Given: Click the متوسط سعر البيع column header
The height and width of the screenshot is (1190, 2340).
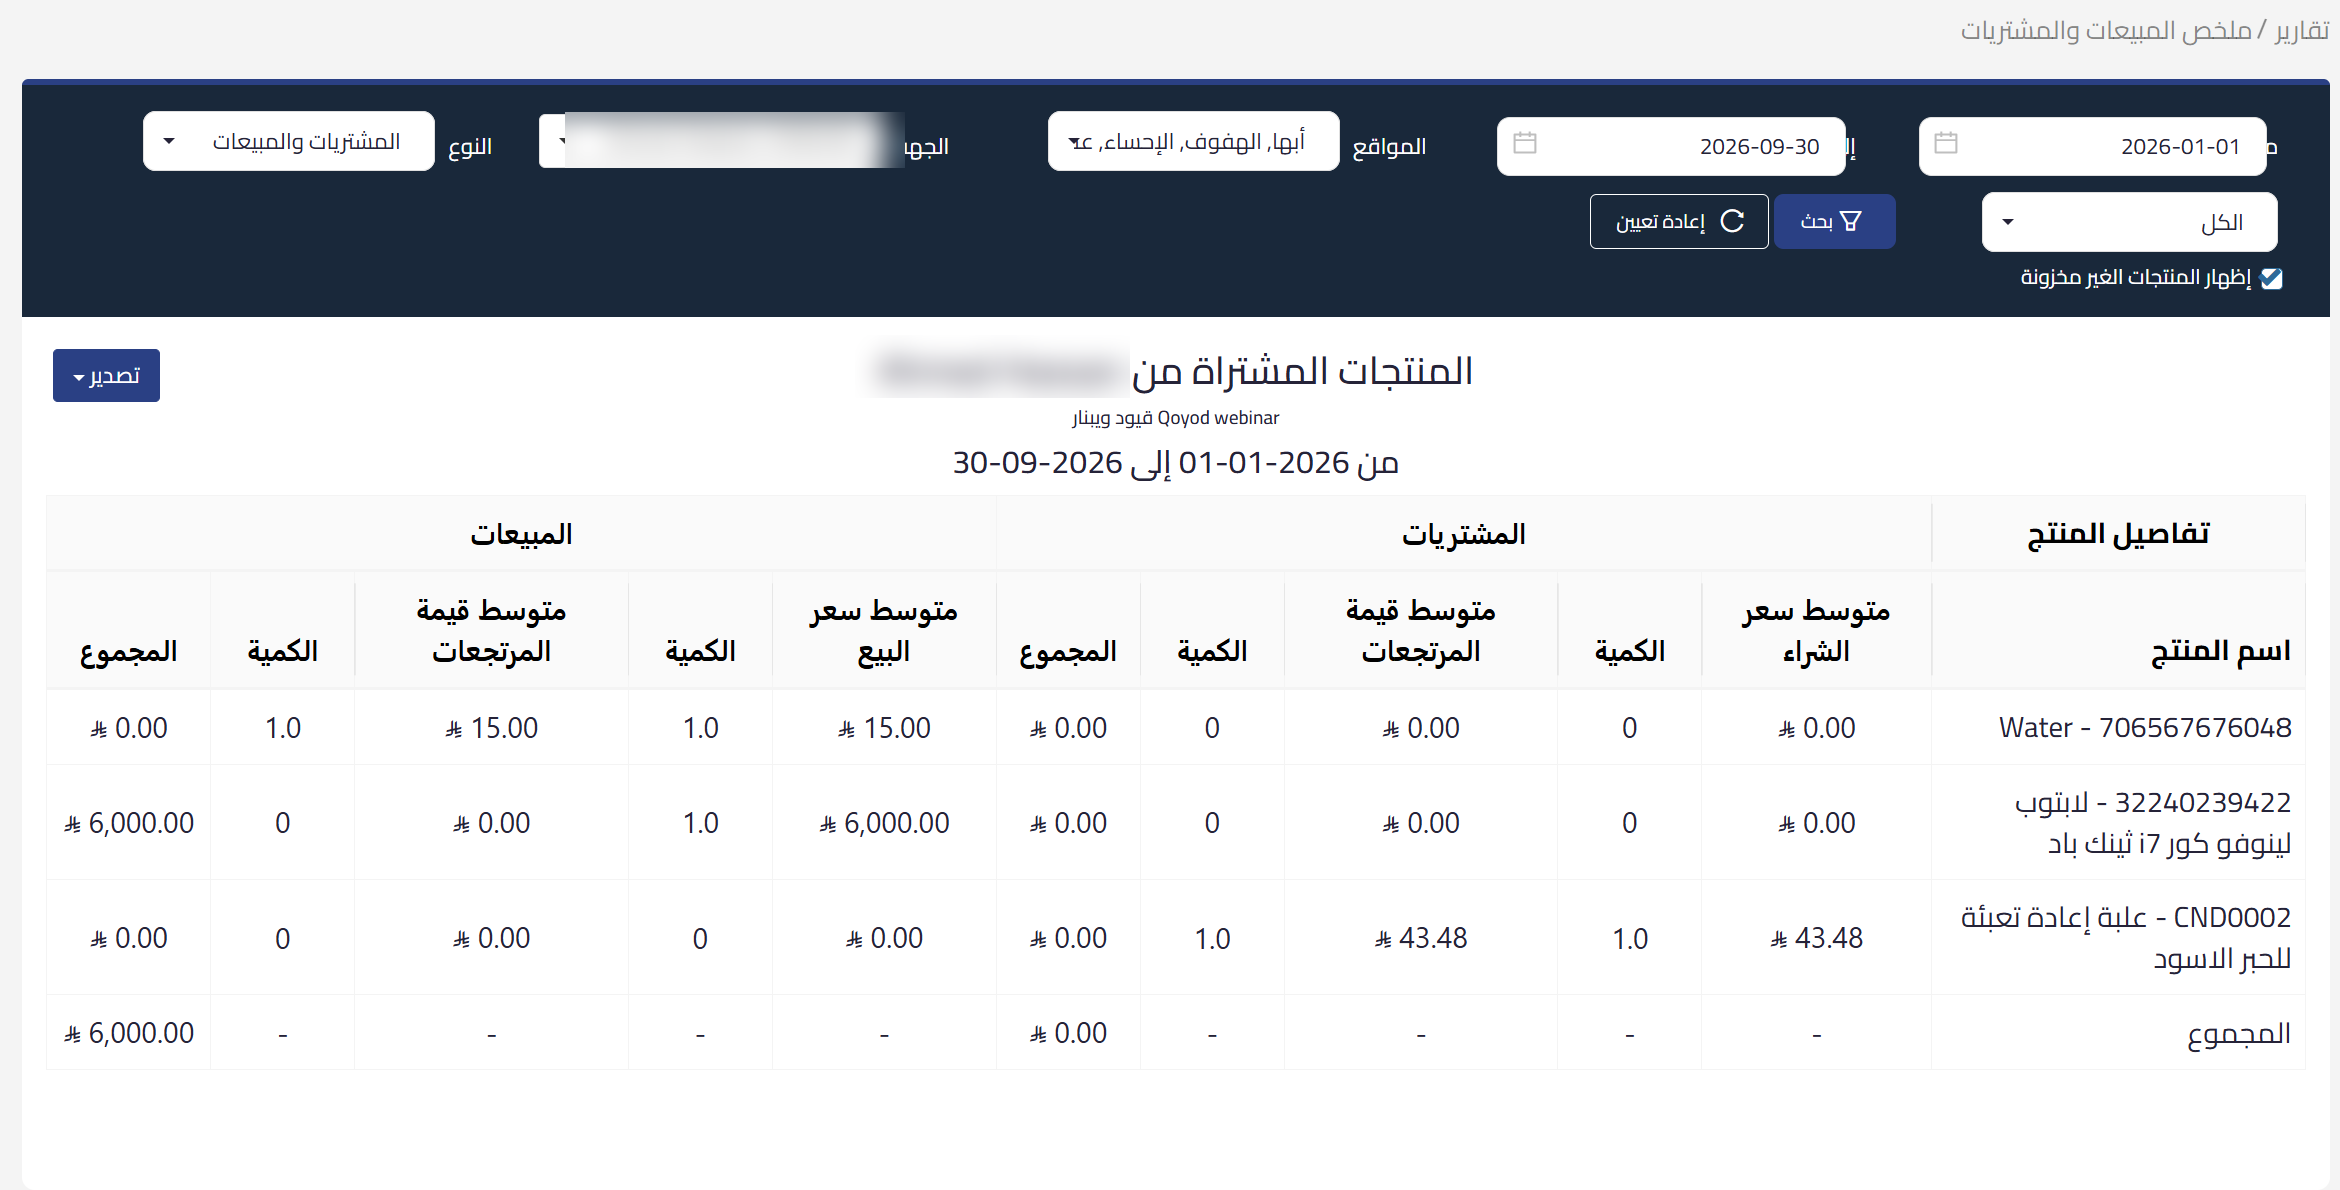Looking at the screenshot, I should point(884,630).
